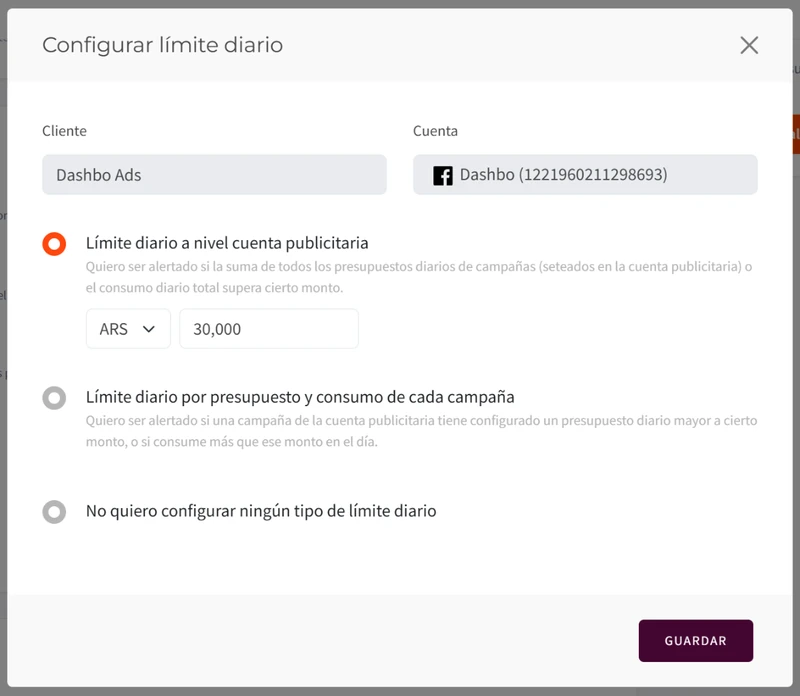Click the 30,000 amount input field
The height and width of the screenshot is (696, 800).
269,329
